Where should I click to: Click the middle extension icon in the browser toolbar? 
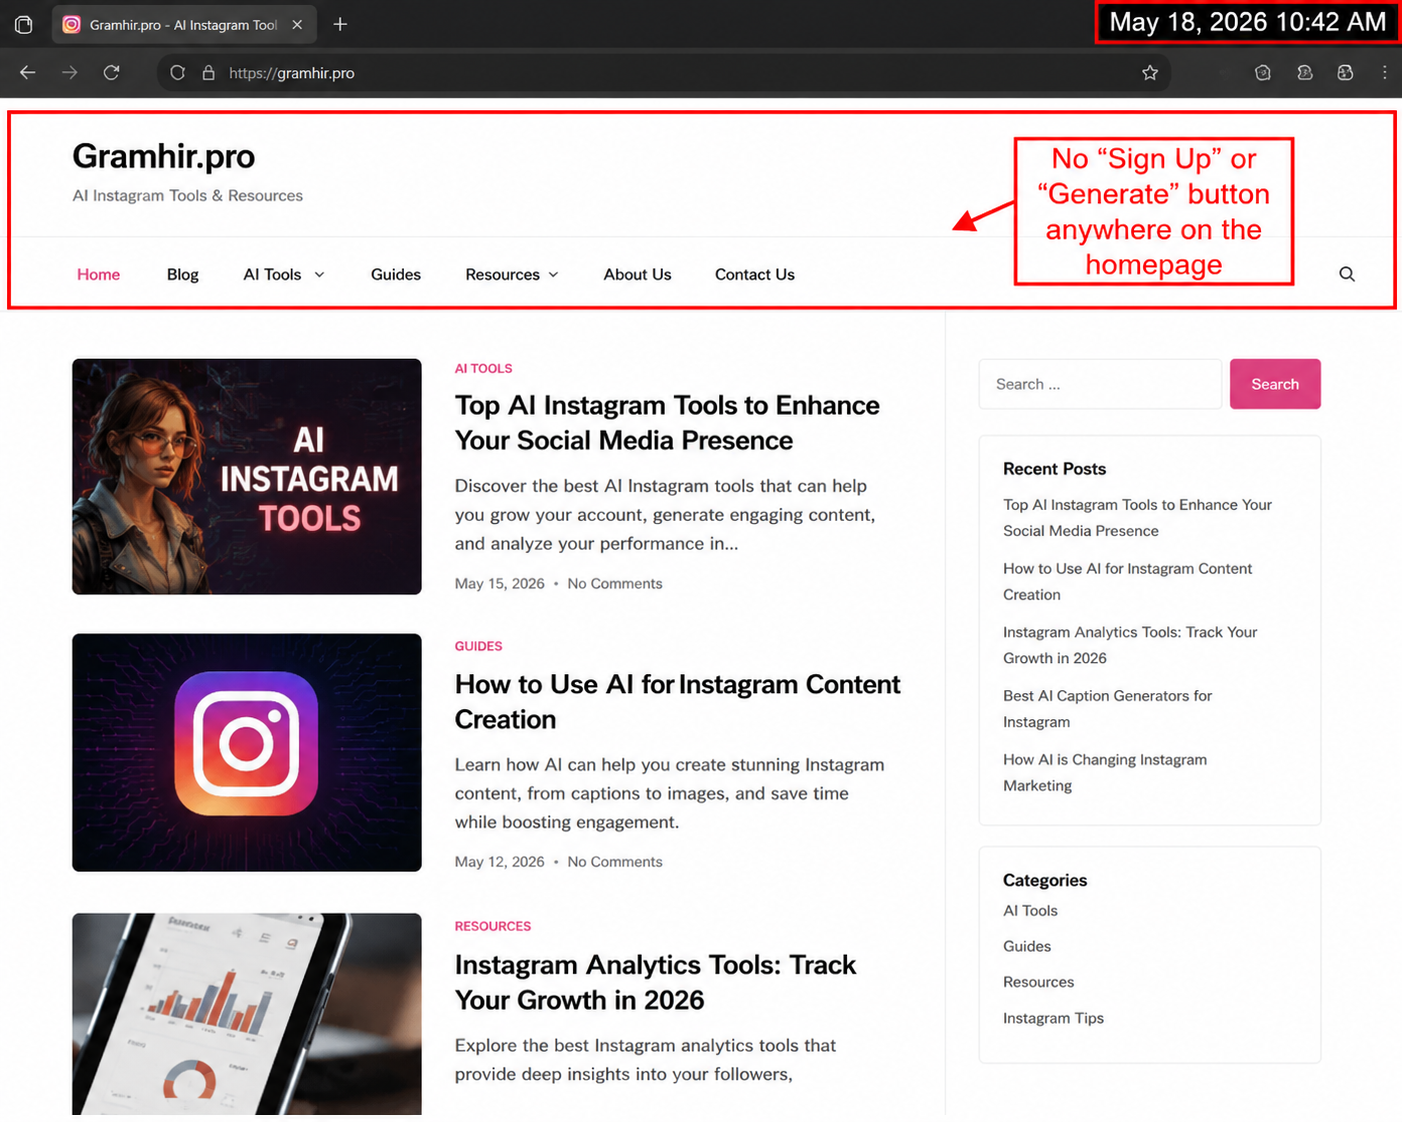[1304, 72]
